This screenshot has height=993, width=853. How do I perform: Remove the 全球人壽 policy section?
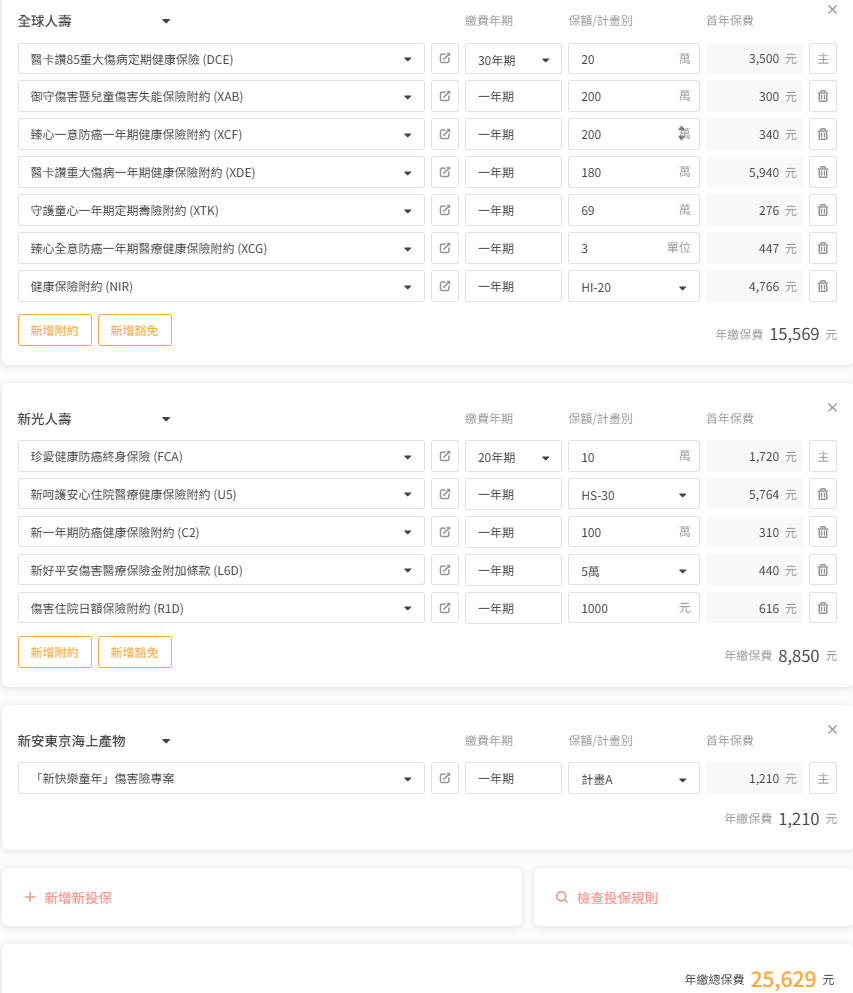832,9
